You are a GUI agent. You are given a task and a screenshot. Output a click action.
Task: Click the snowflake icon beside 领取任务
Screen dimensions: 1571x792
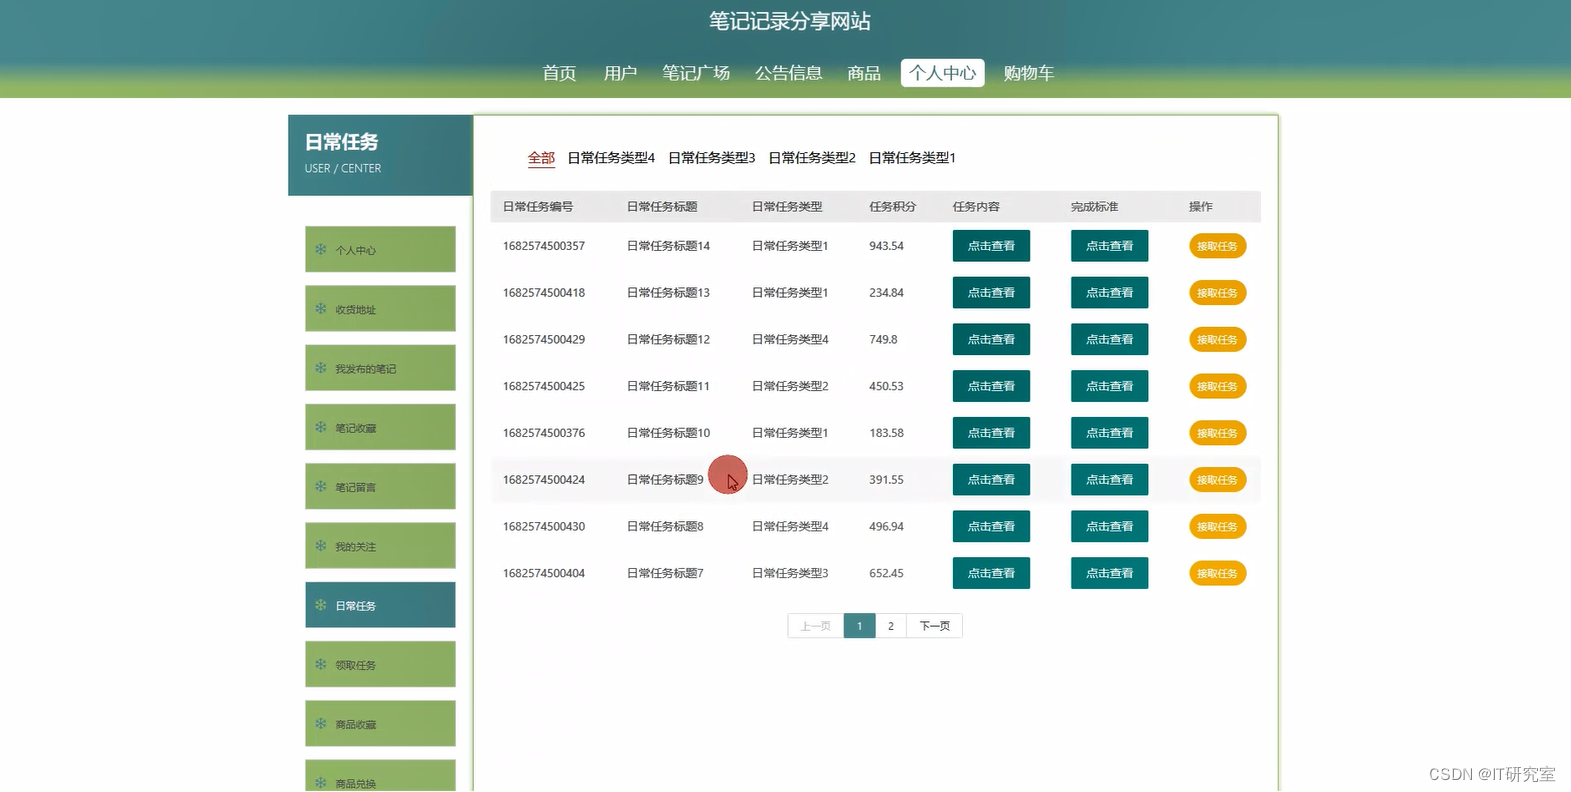coord(321,664)
